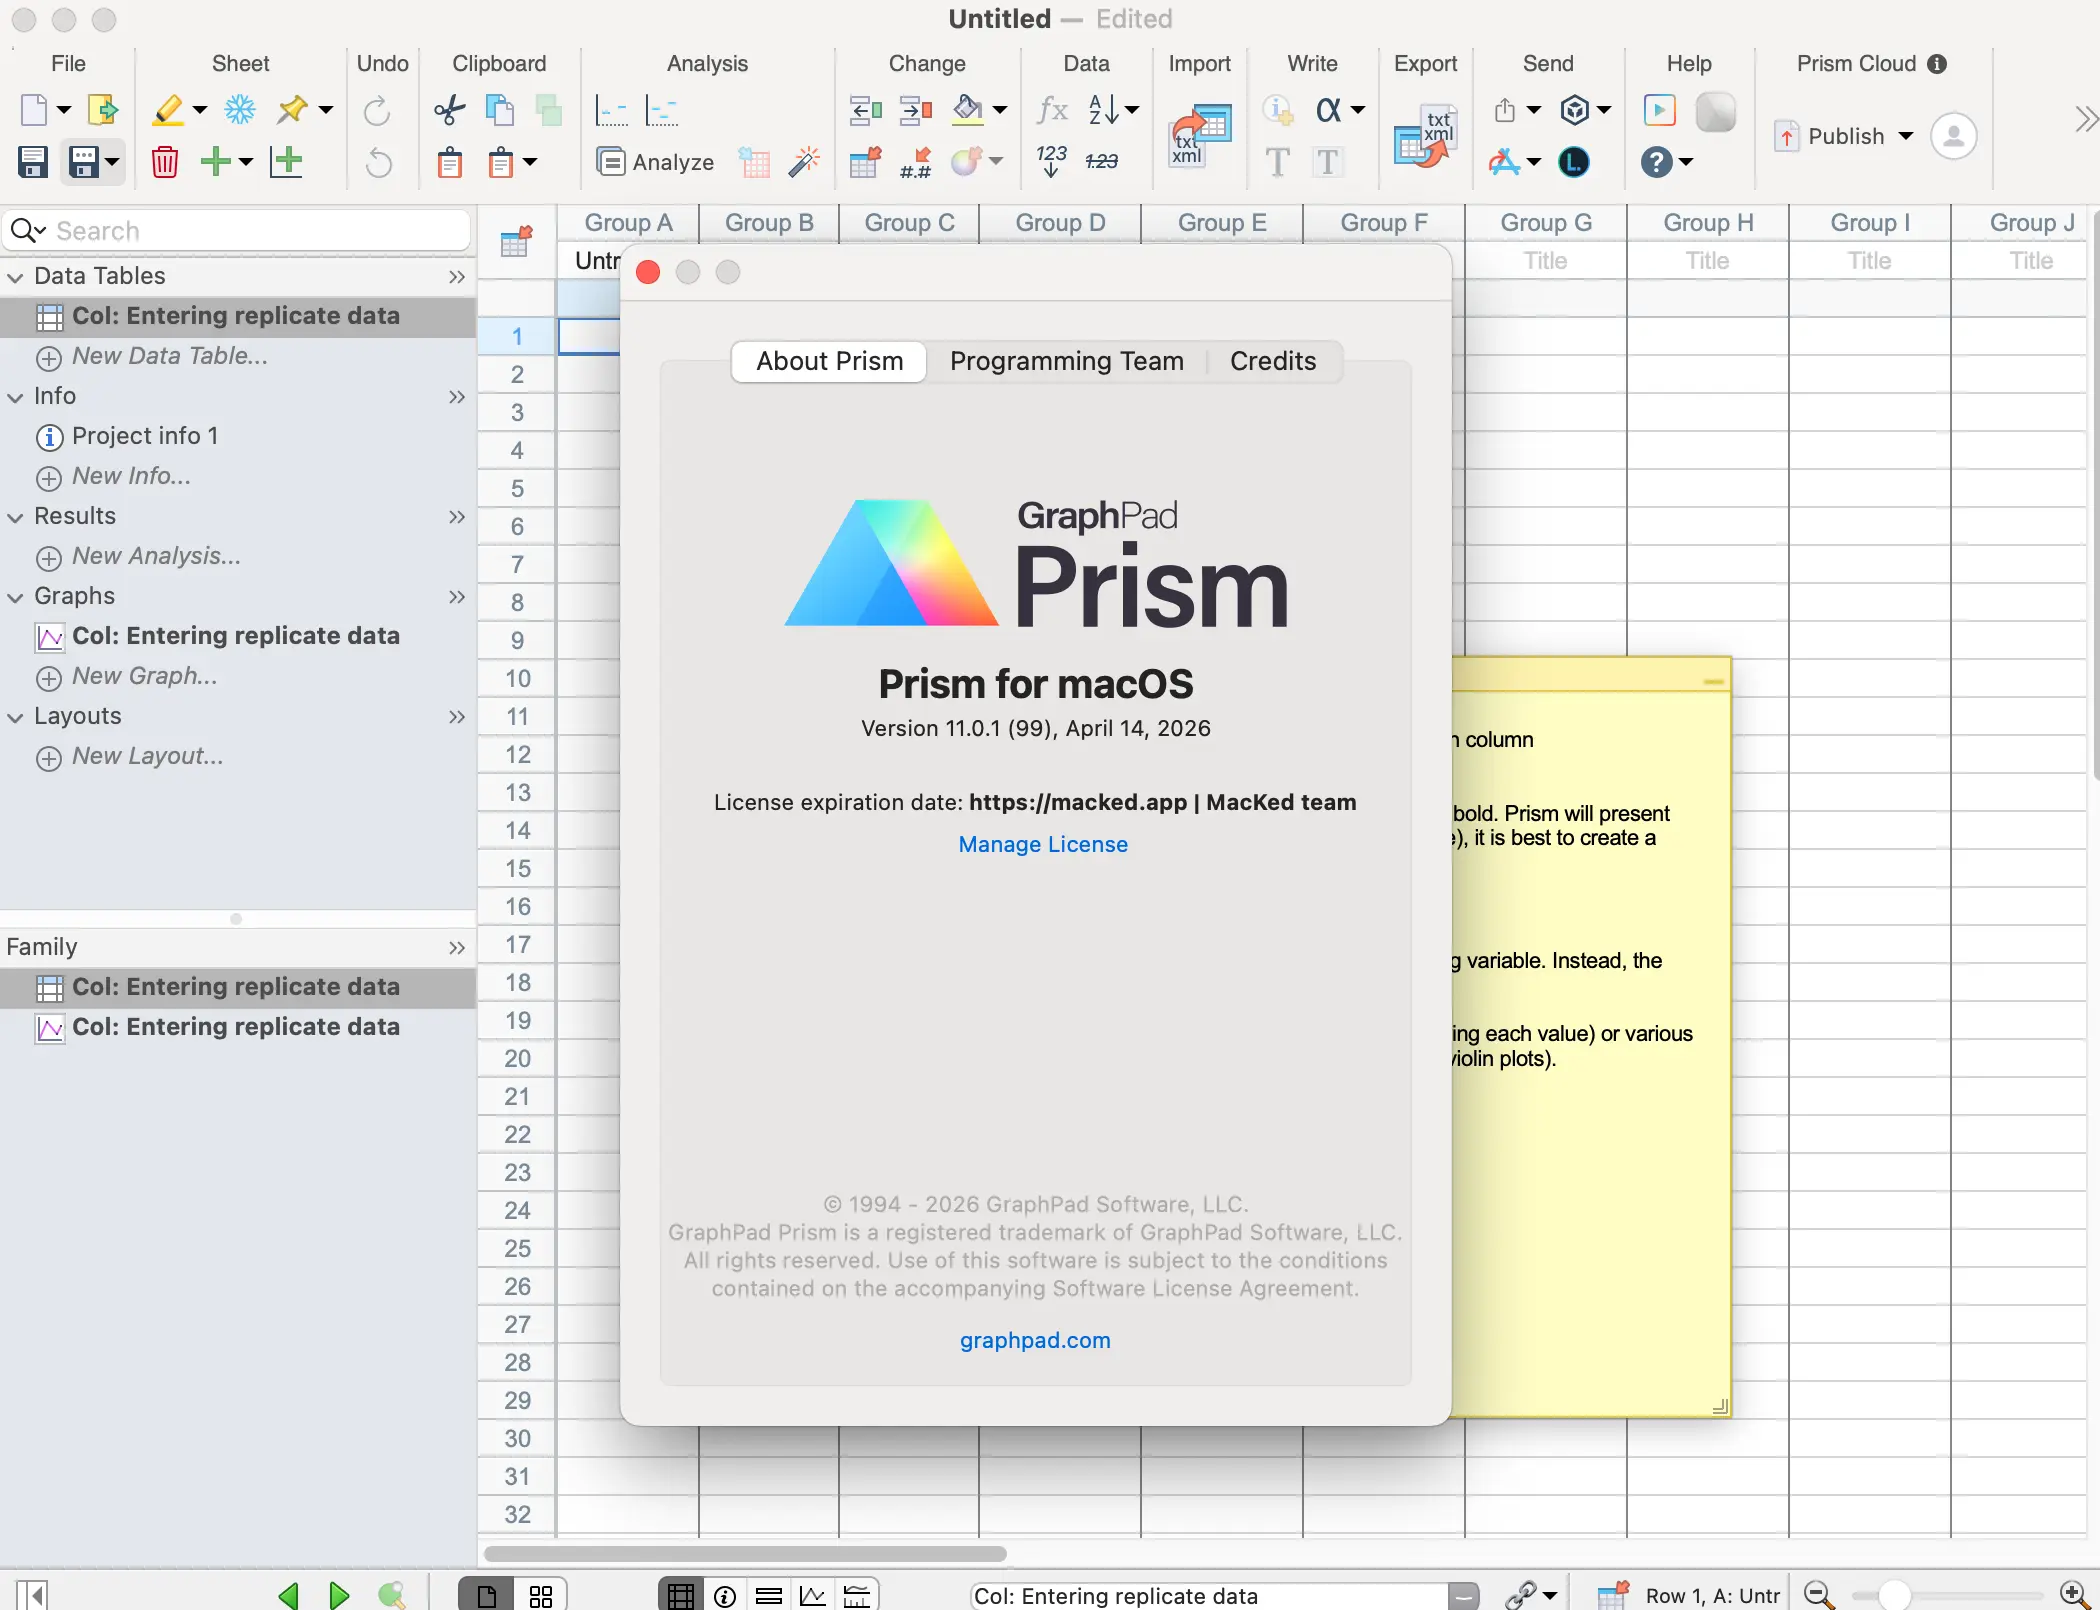Click the Prism Cloud info icon
This screenshot has width=2100, height=1610.
(1937, 64)
